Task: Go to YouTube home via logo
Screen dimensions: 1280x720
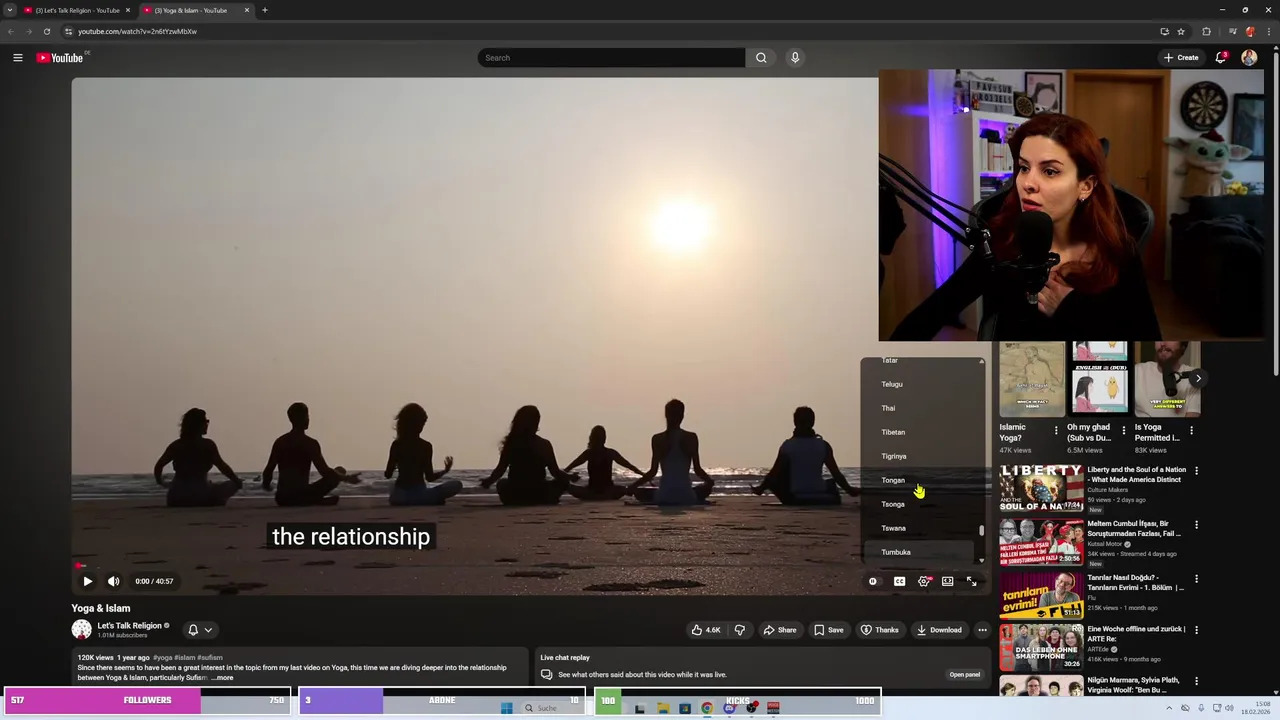Action: click(x=60, y=58)
